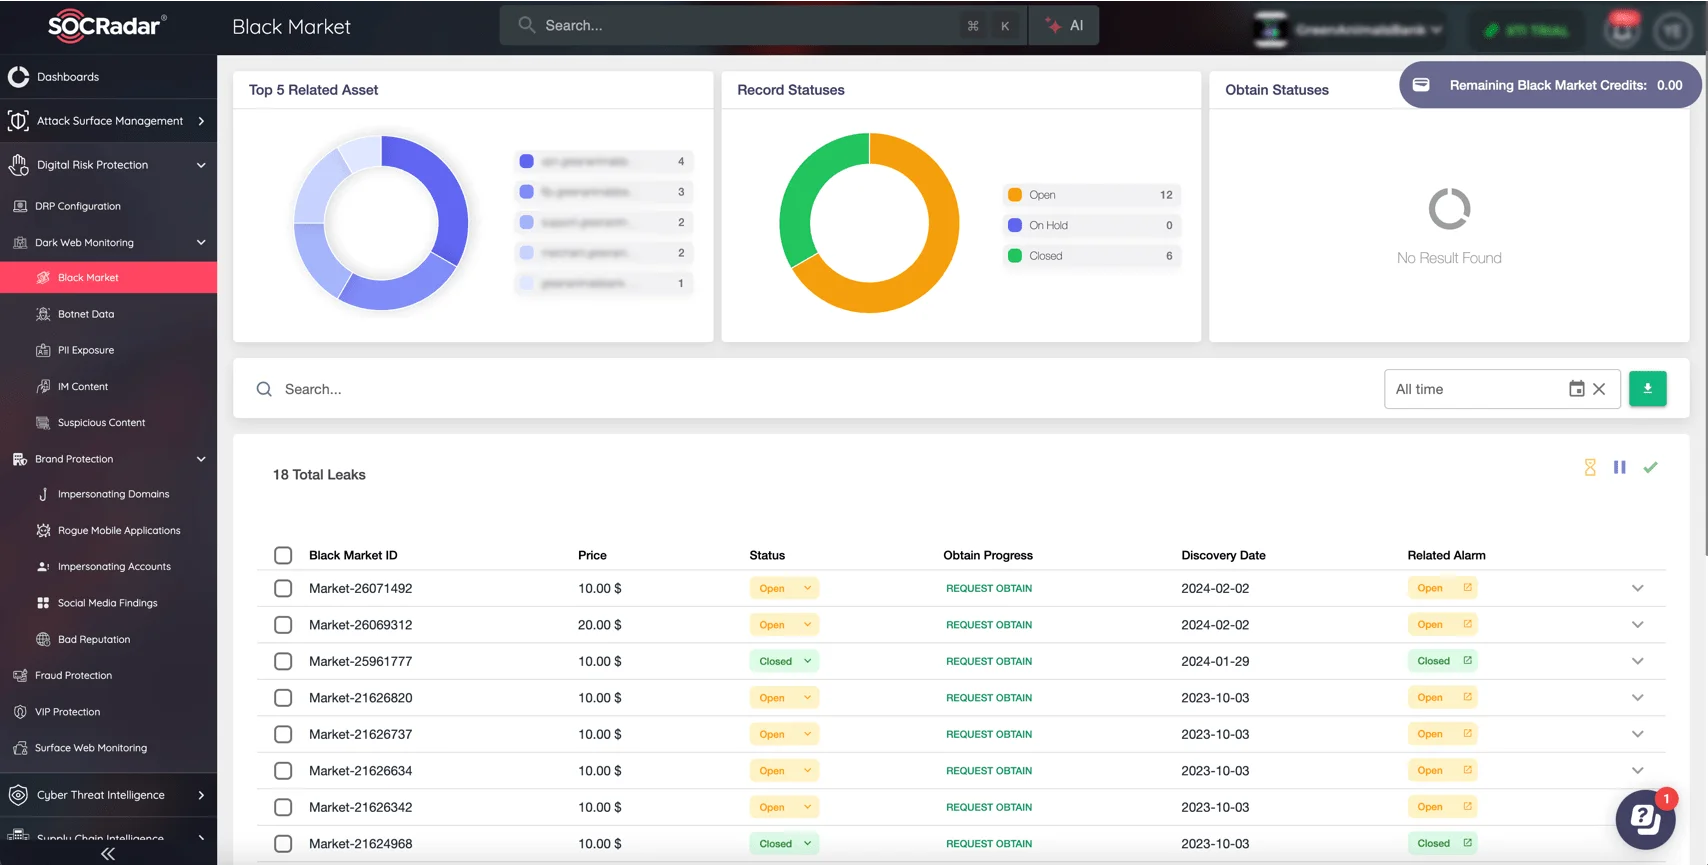The width and height of the screenshot is (1708, 865).
Task: Expand row details for Market-21626737
Action: pos(1637,734)
